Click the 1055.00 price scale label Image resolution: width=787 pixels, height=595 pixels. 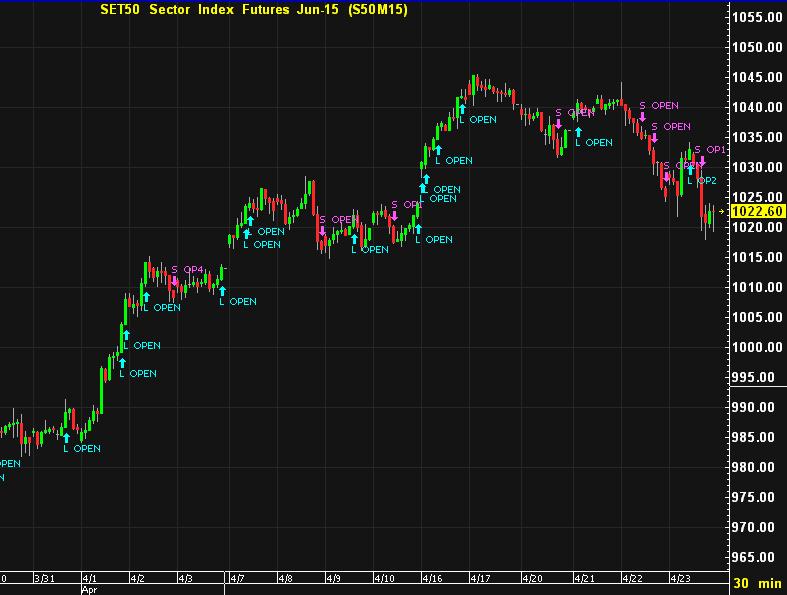756,17
